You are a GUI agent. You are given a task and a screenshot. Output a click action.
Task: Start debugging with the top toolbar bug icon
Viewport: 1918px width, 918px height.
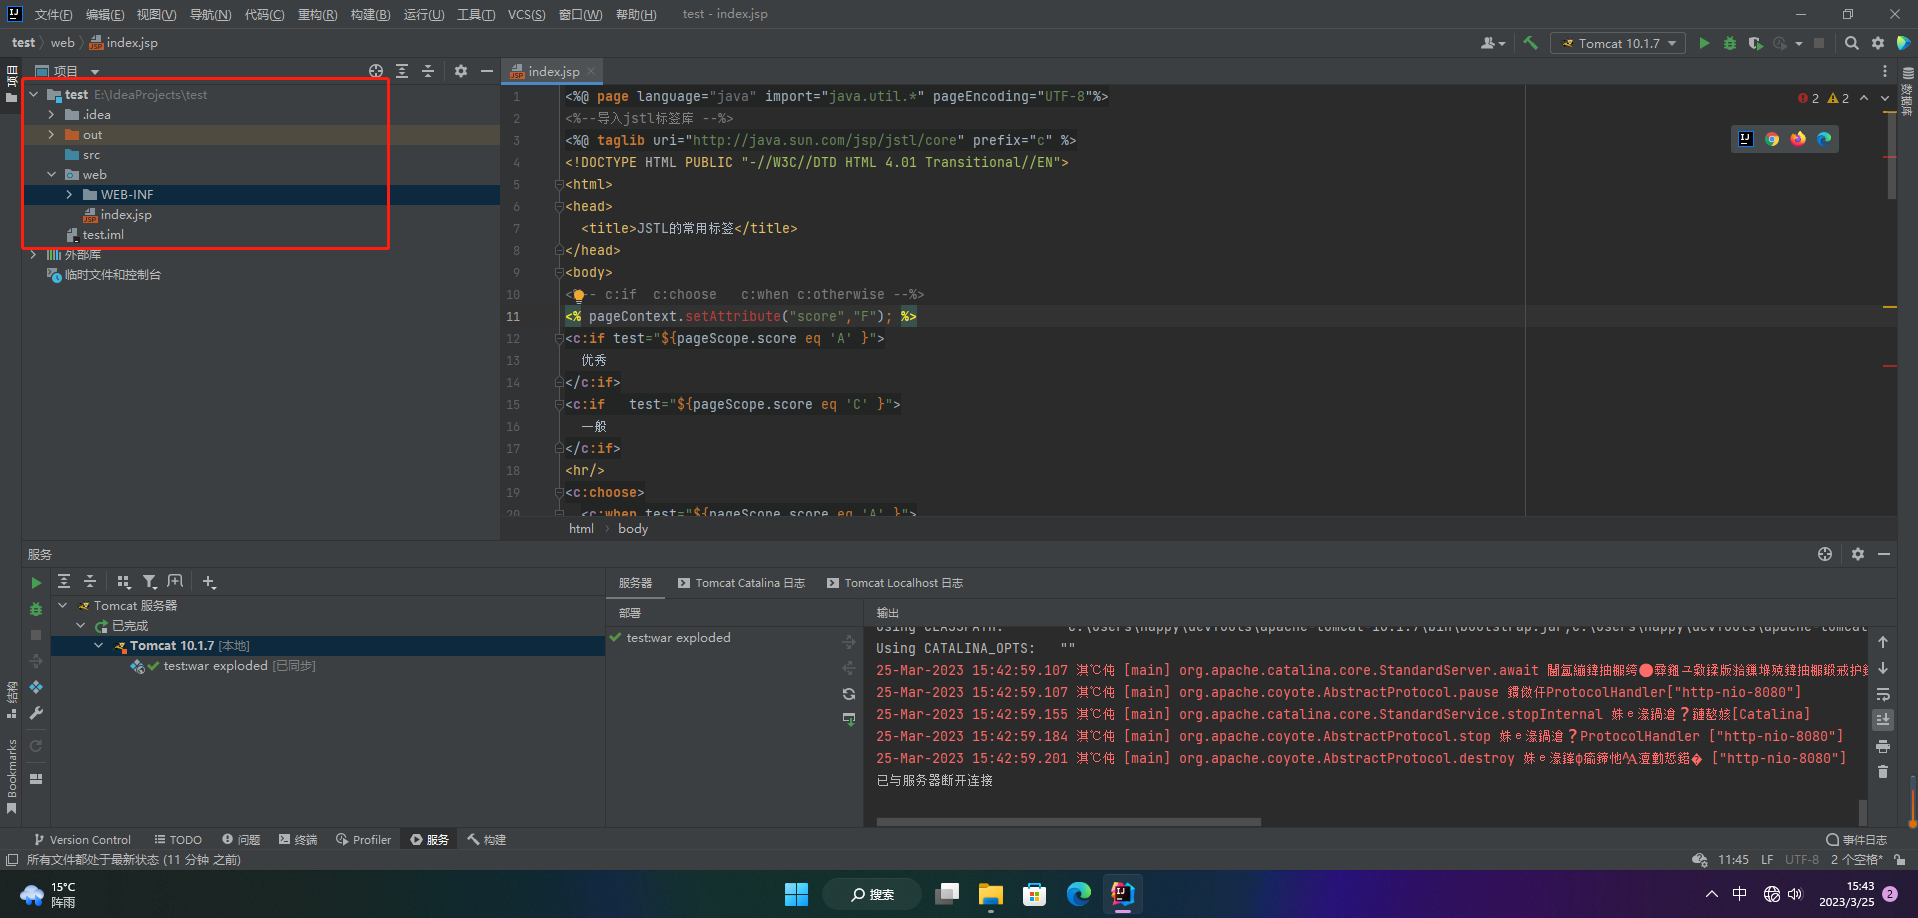[1730, 43]
